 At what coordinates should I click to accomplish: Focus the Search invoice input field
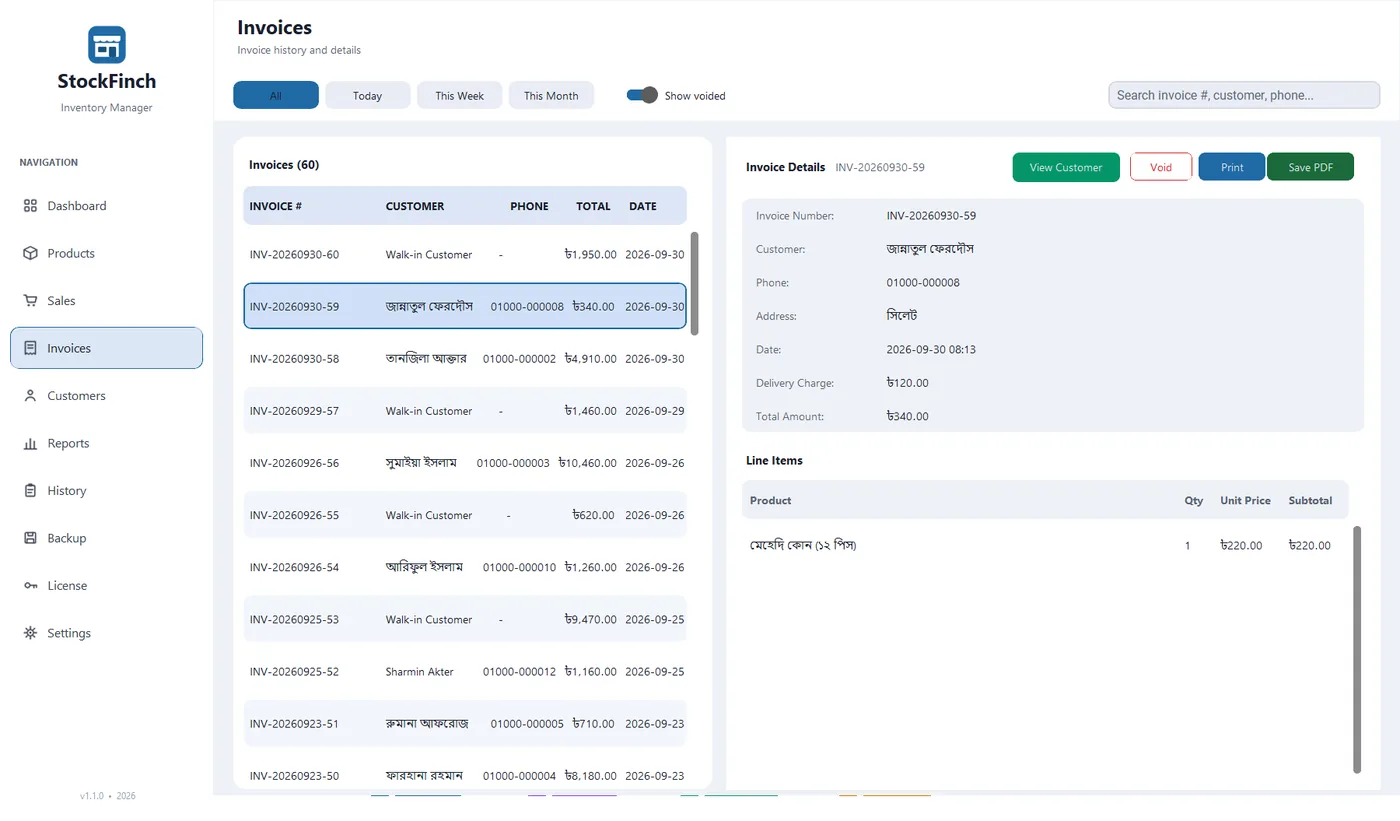[x=1244, y=95]
